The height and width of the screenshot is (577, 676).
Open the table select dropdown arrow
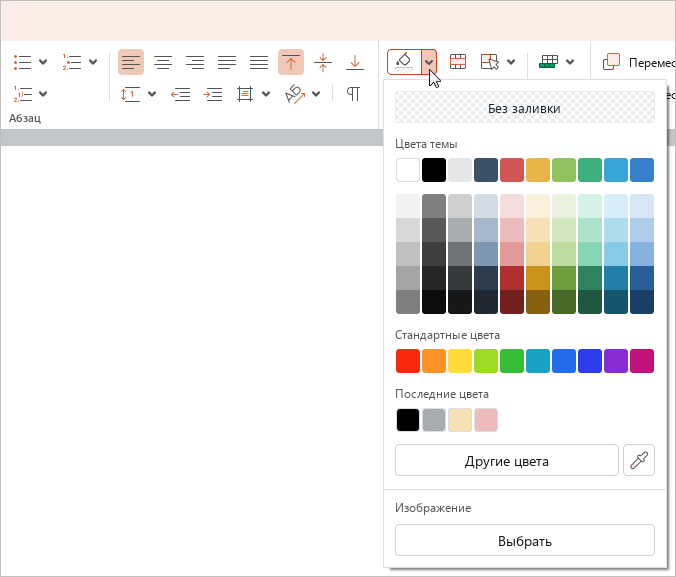[511, 62]
